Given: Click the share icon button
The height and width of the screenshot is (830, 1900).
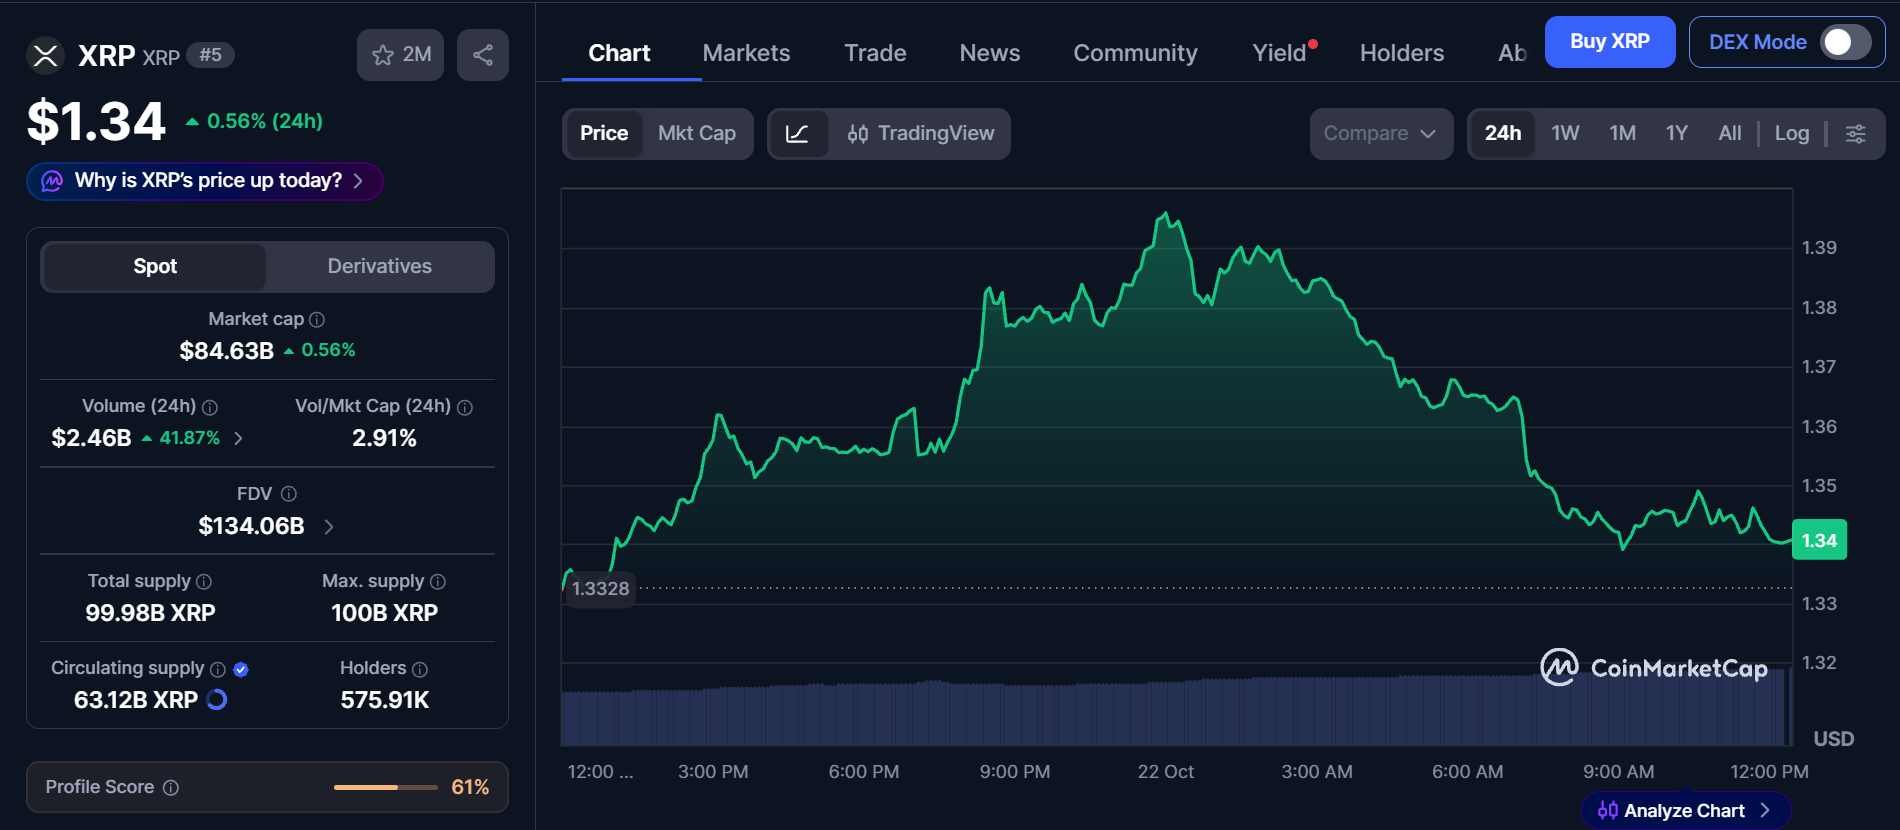Looking at the screenshot, I should point(483,55).
